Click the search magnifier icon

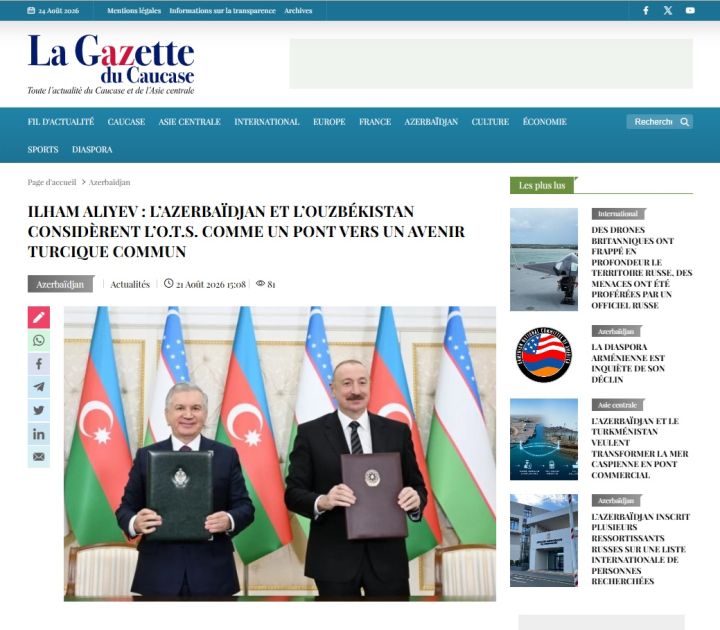point(685,122)
